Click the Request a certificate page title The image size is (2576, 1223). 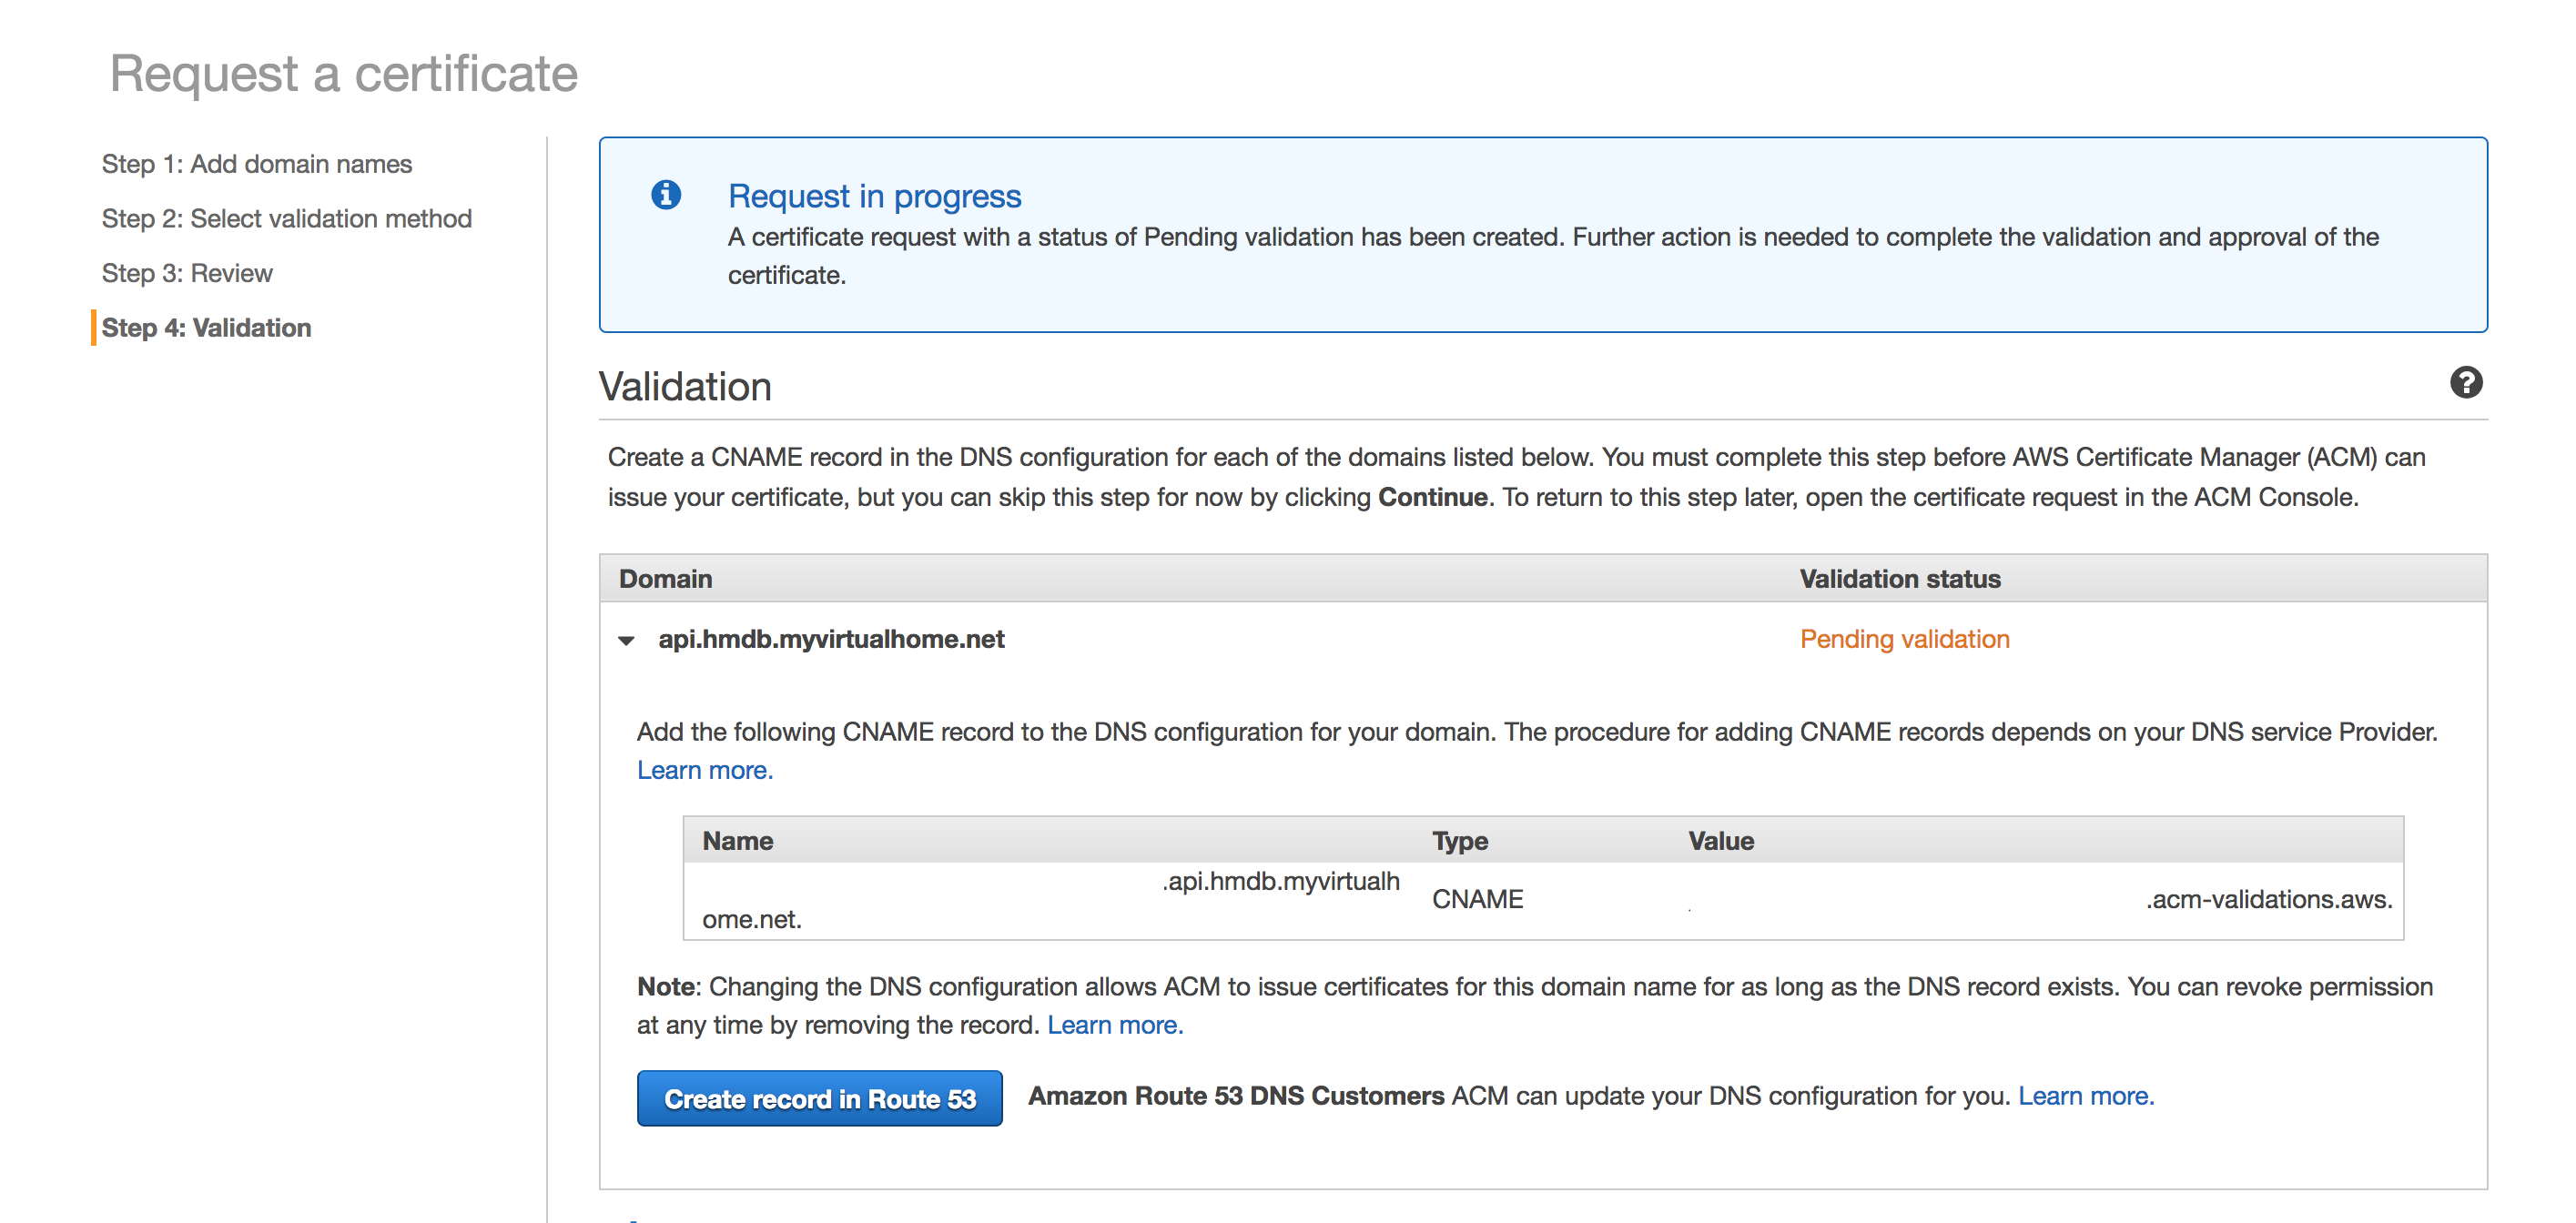[x=343, y=74]
